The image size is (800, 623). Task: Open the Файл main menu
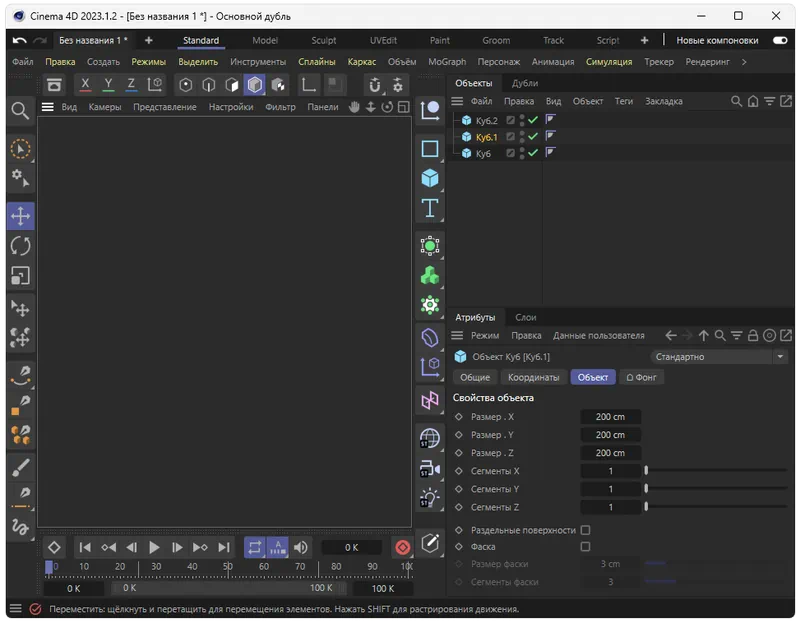[x=23, y=62]
